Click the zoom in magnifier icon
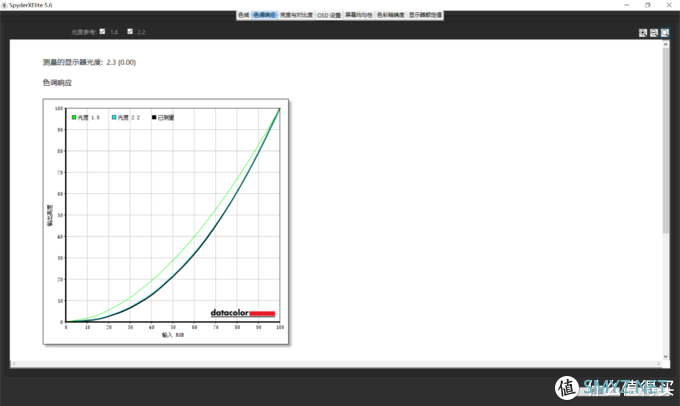 pos(643,33)
